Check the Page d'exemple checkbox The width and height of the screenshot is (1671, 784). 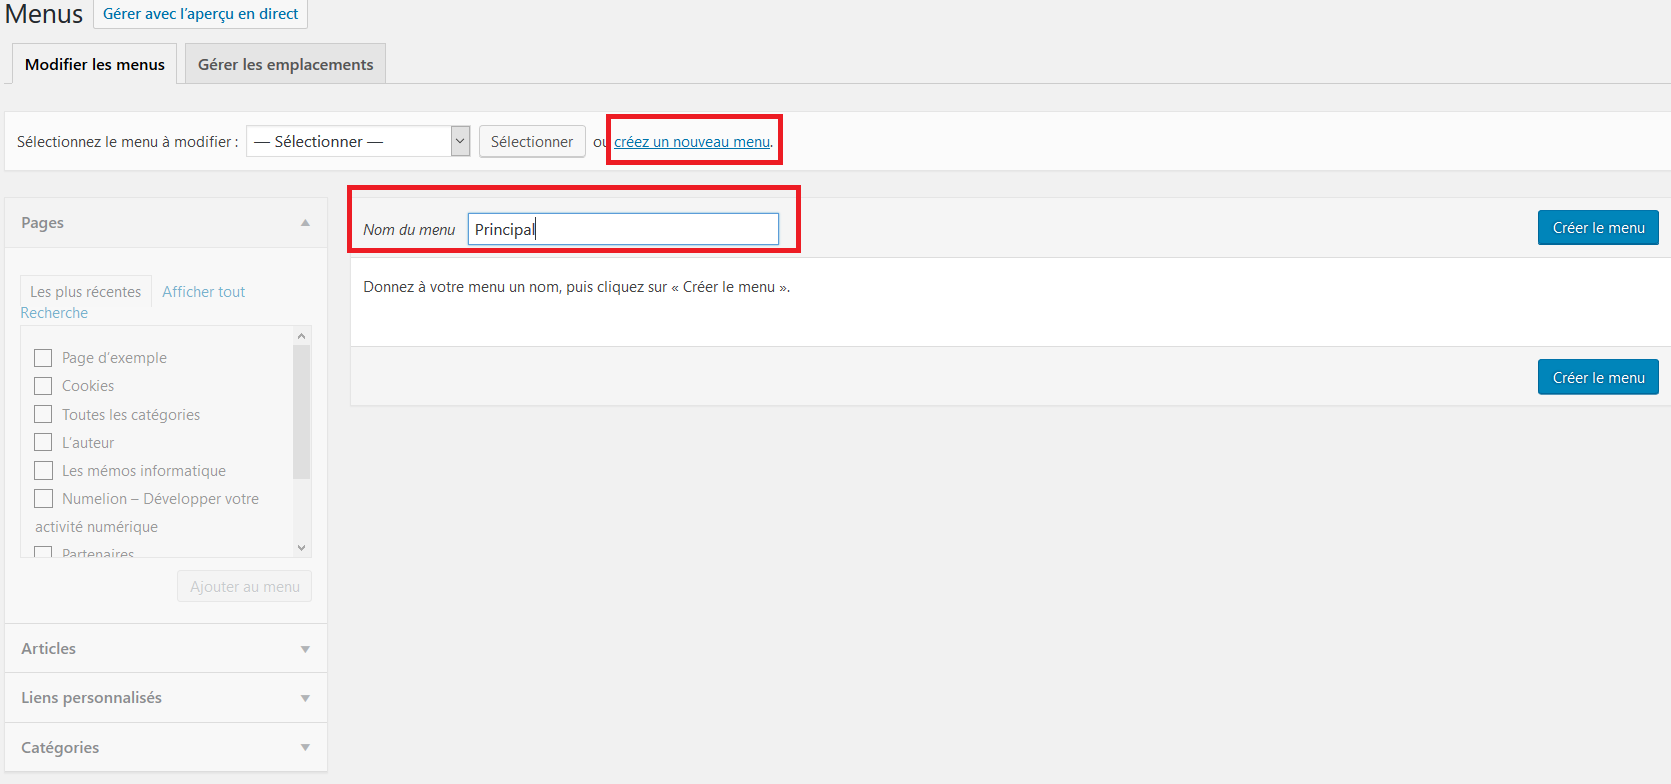[x=43, y=358]
